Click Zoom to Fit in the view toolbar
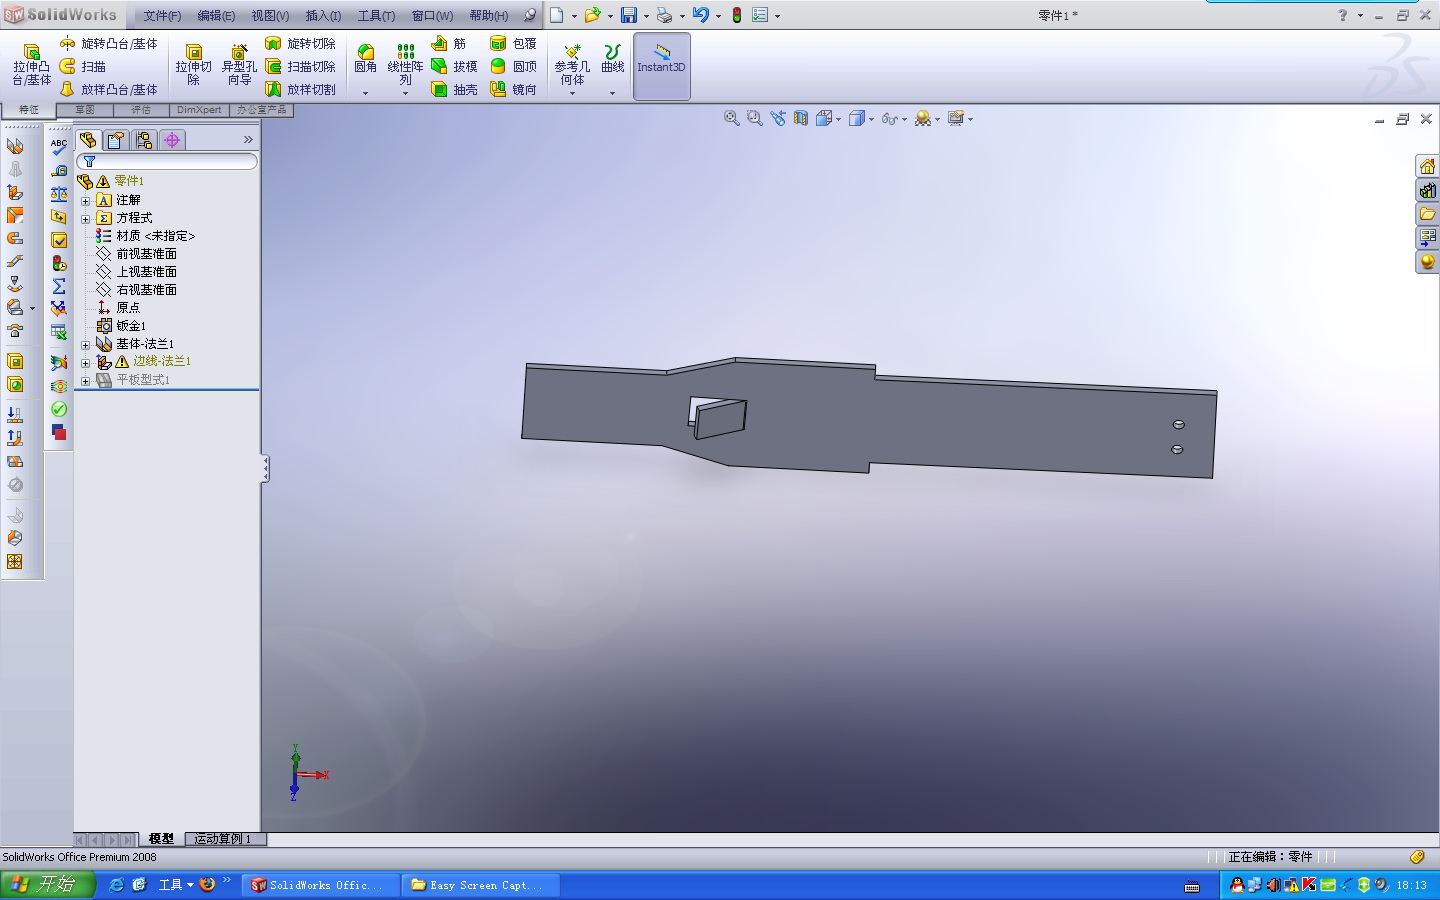The image size is (1440, 900). [732, 118]
